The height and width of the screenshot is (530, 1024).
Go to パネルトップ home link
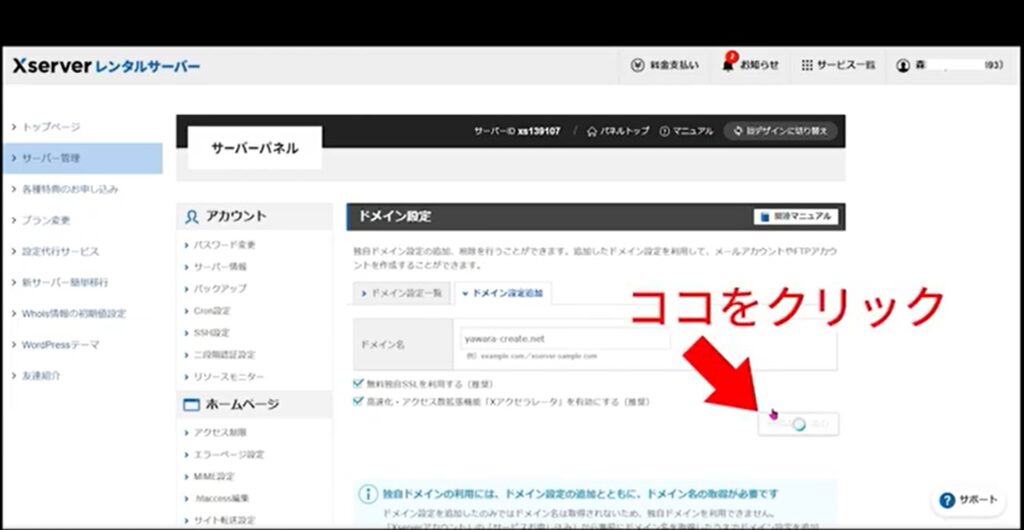coord(618,131)
